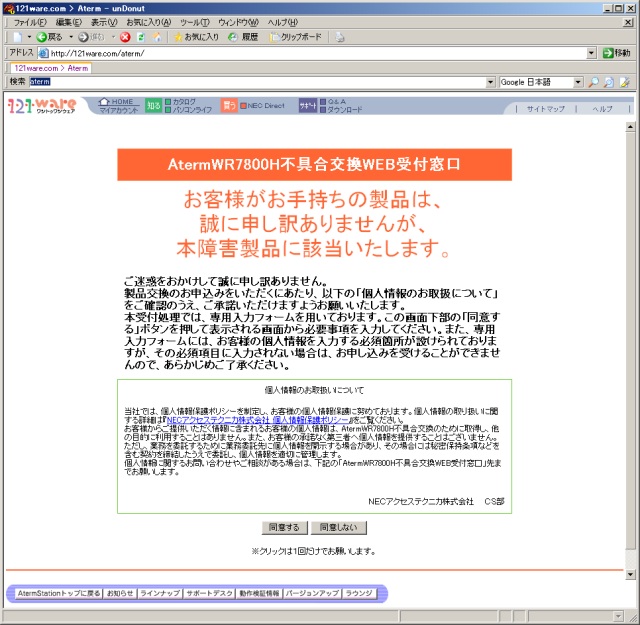Open the NEC Direct header link
This screenshot has width=640, height=625.
click(x=262, y=106)
